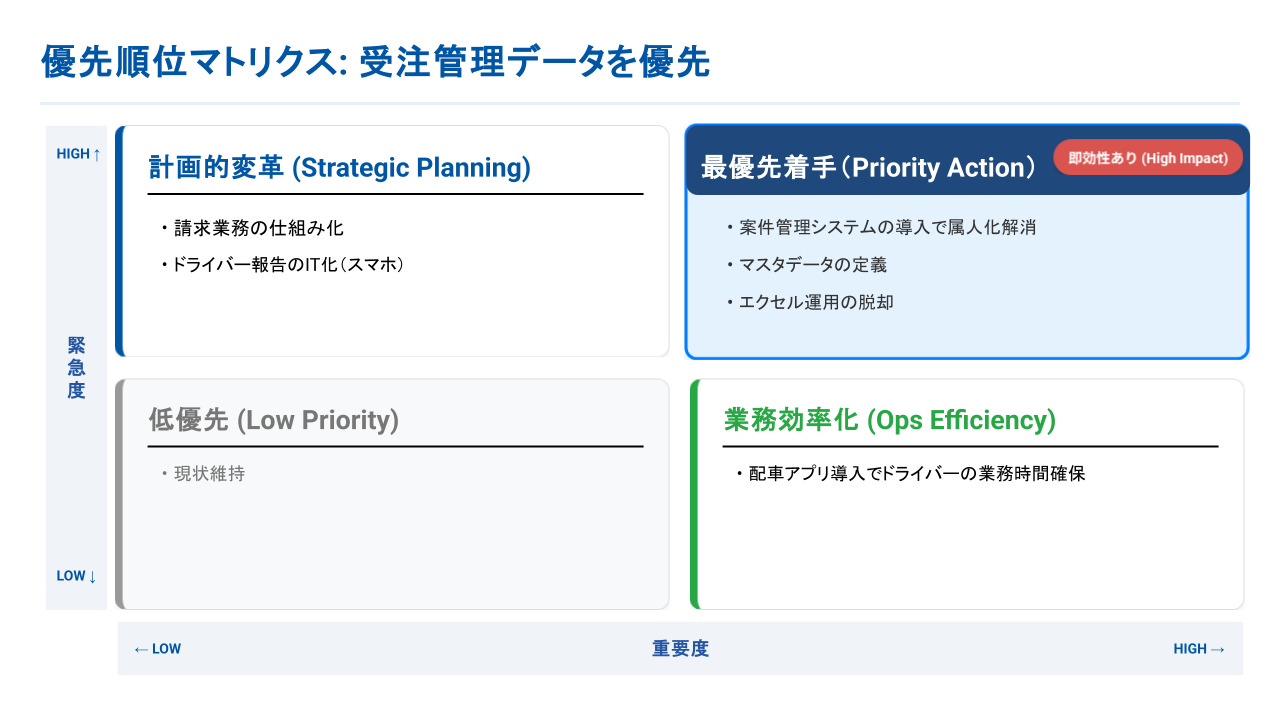
Task: Select the ← LOW label on horizontal axis
Action: (x=157, y=649)
